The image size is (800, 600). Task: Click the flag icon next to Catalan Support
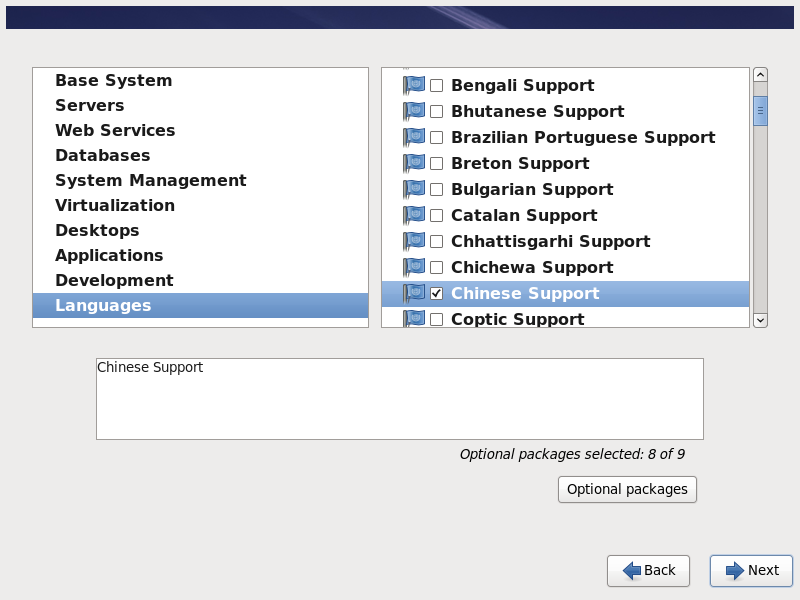[414, 215]
